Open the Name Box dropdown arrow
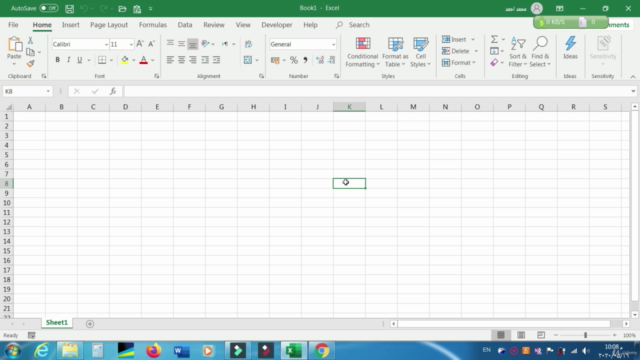 coord(48,91)
